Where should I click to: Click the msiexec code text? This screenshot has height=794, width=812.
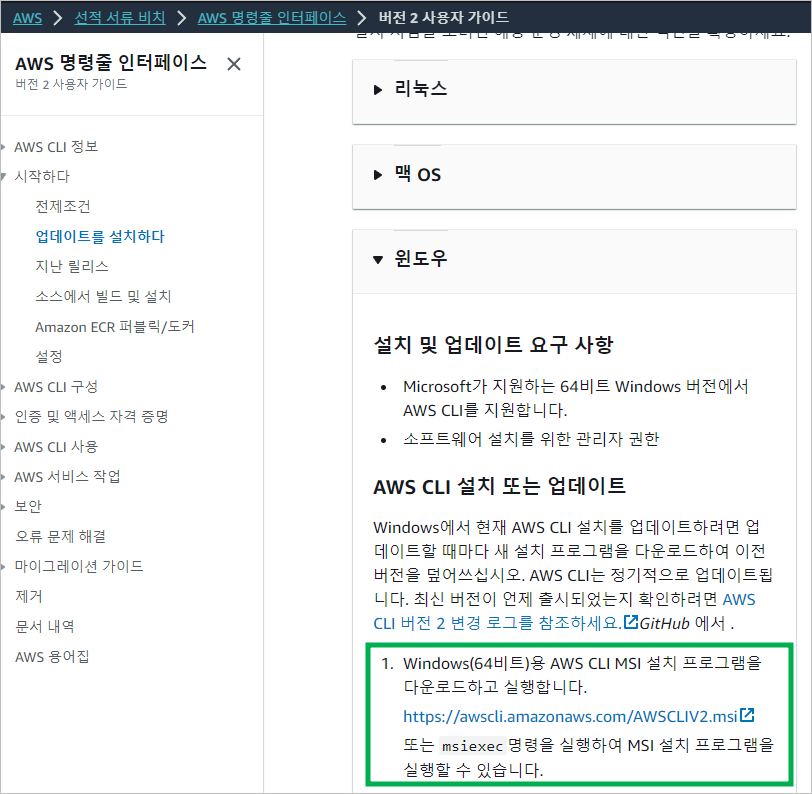pos(472,746)
